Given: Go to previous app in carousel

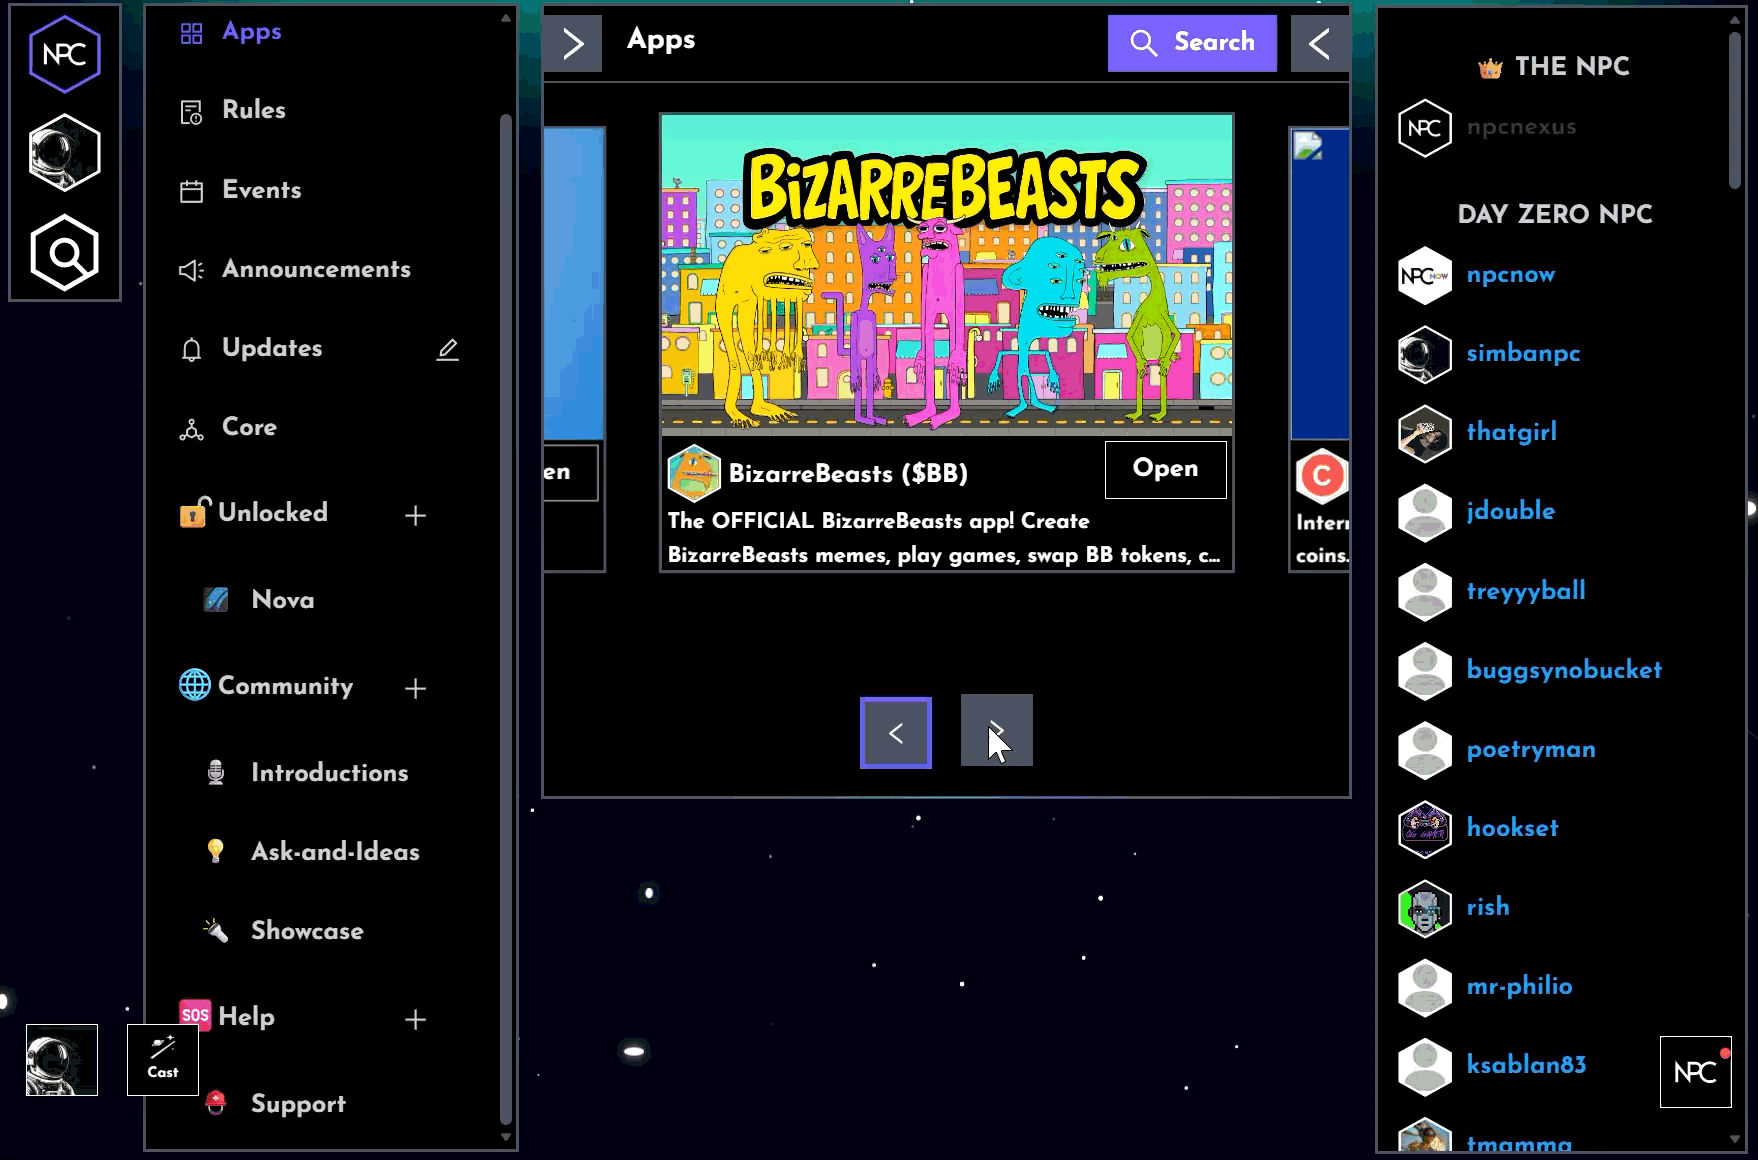Looking at the screenshot, I should pos(896,733).
